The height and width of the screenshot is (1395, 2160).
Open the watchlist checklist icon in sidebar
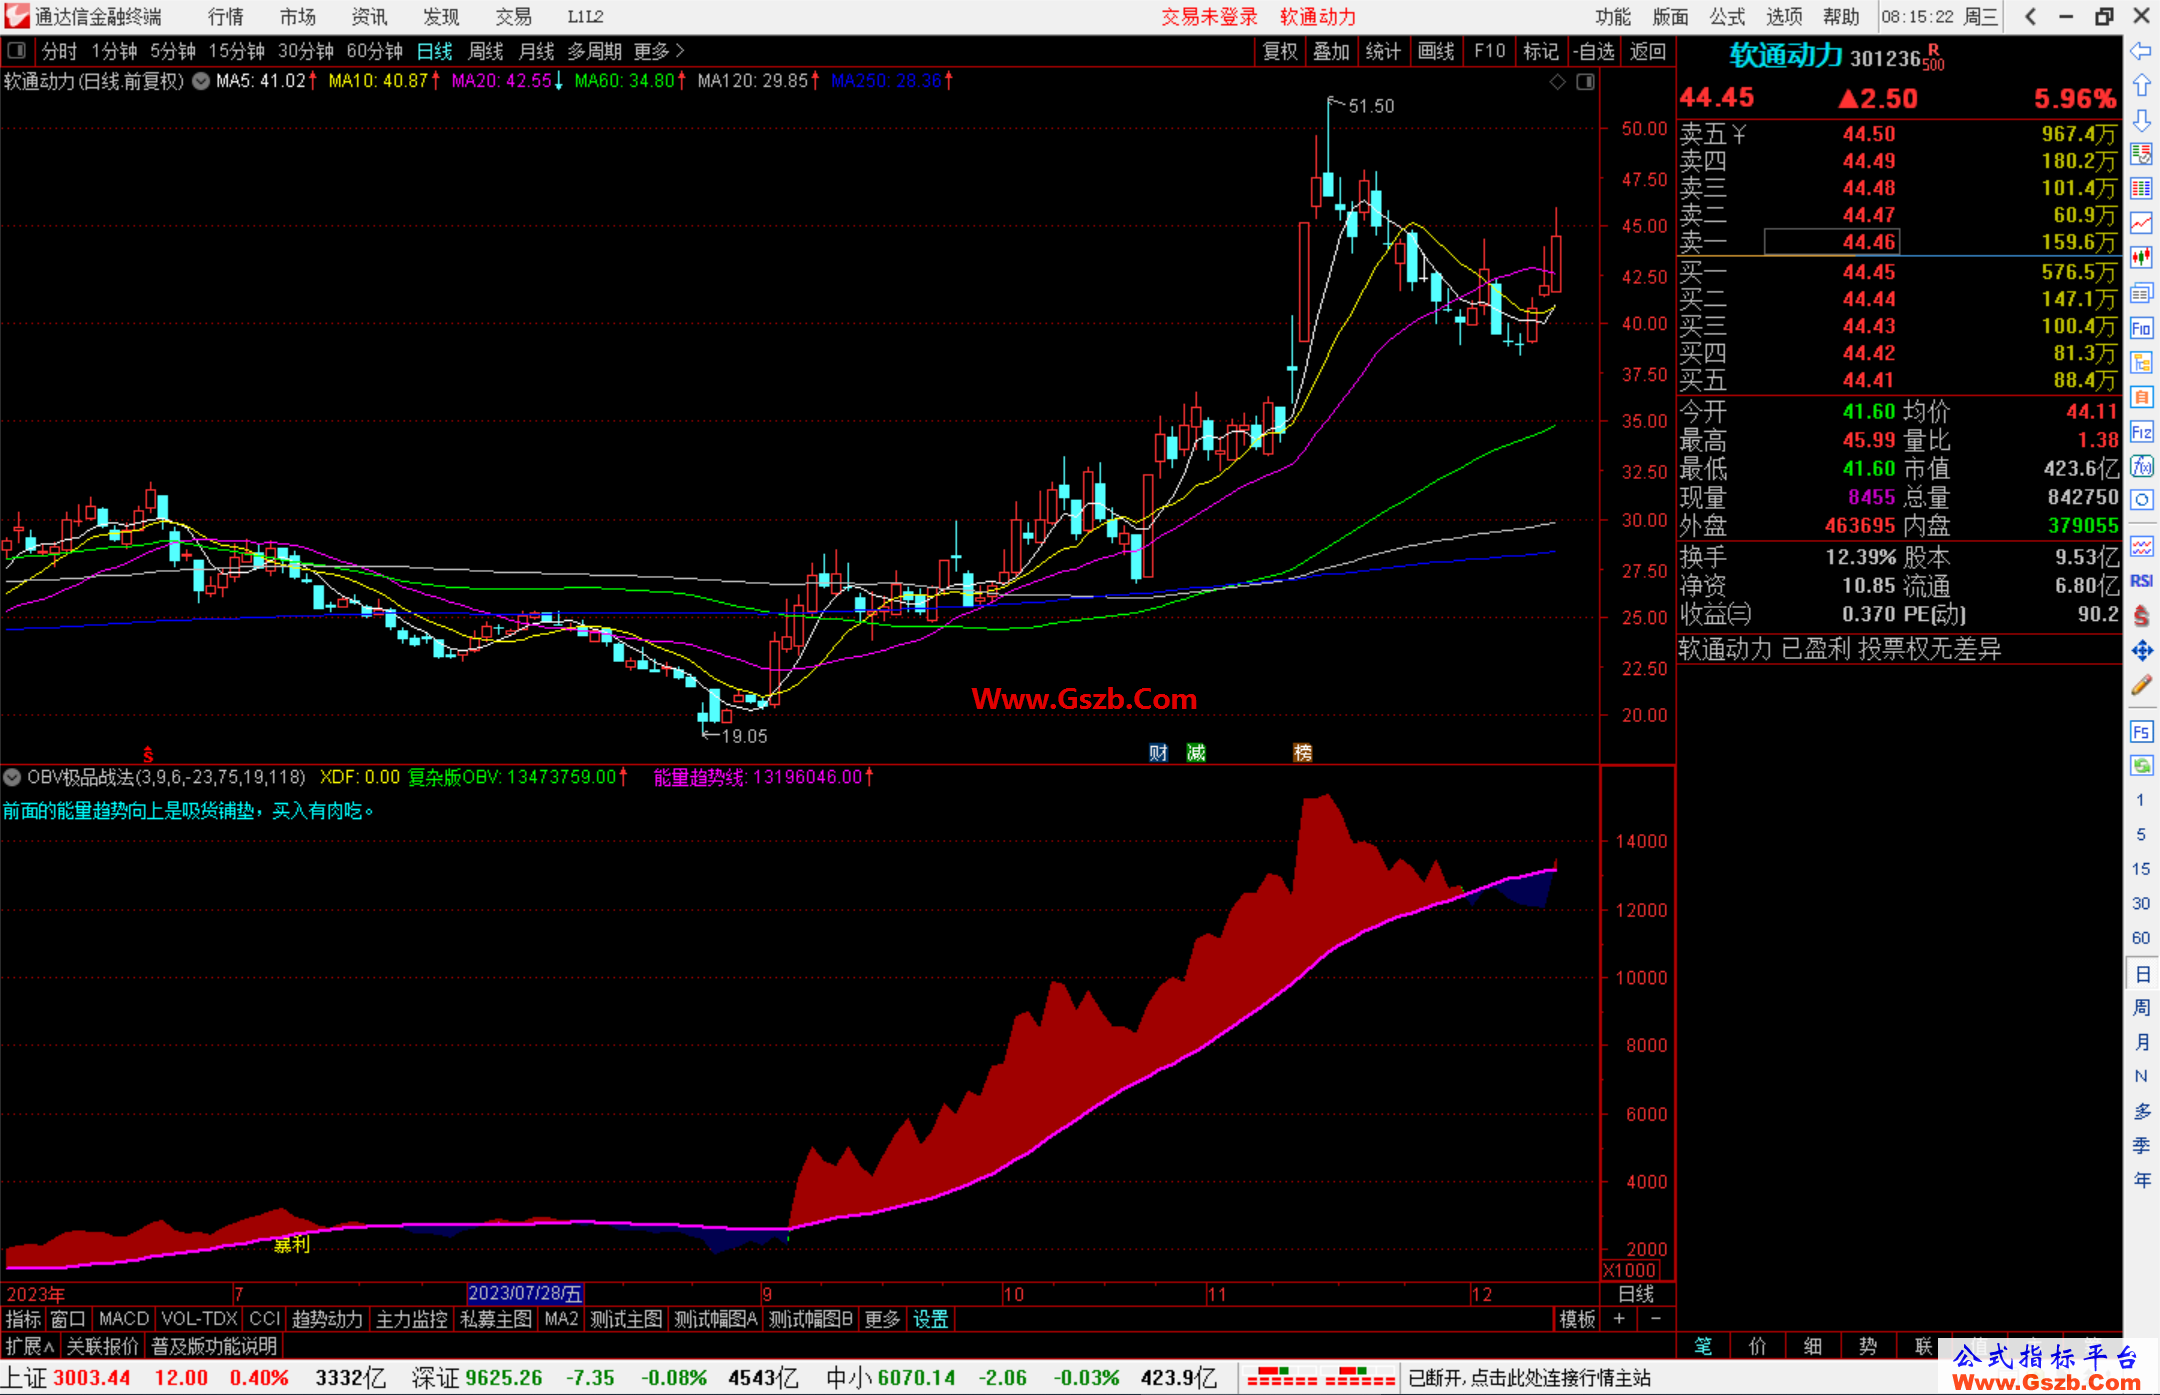click(x=2141, y=154)
